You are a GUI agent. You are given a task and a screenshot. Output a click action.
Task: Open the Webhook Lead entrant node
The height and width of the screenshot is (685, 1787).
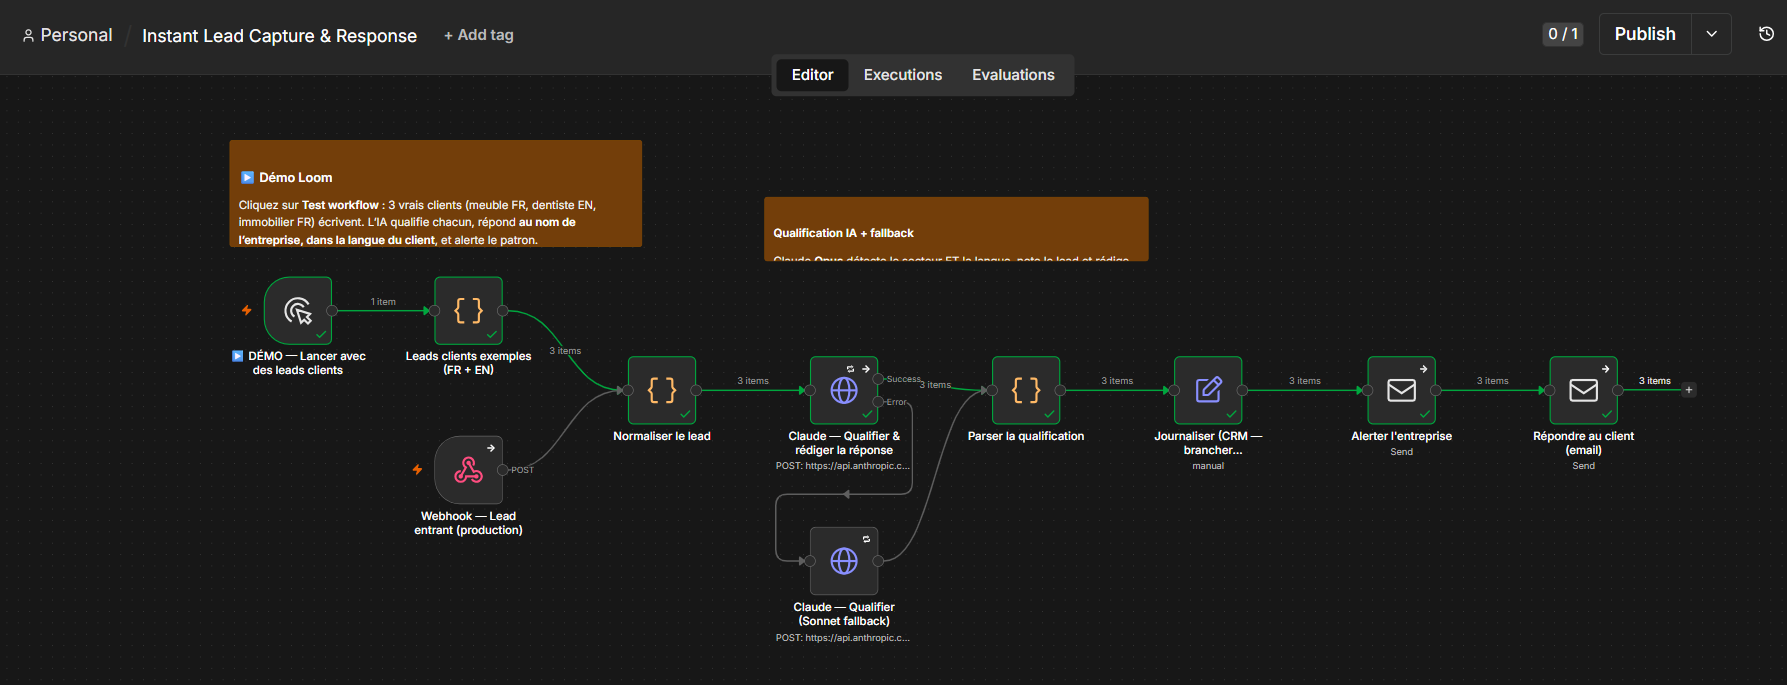click(468, 470)
